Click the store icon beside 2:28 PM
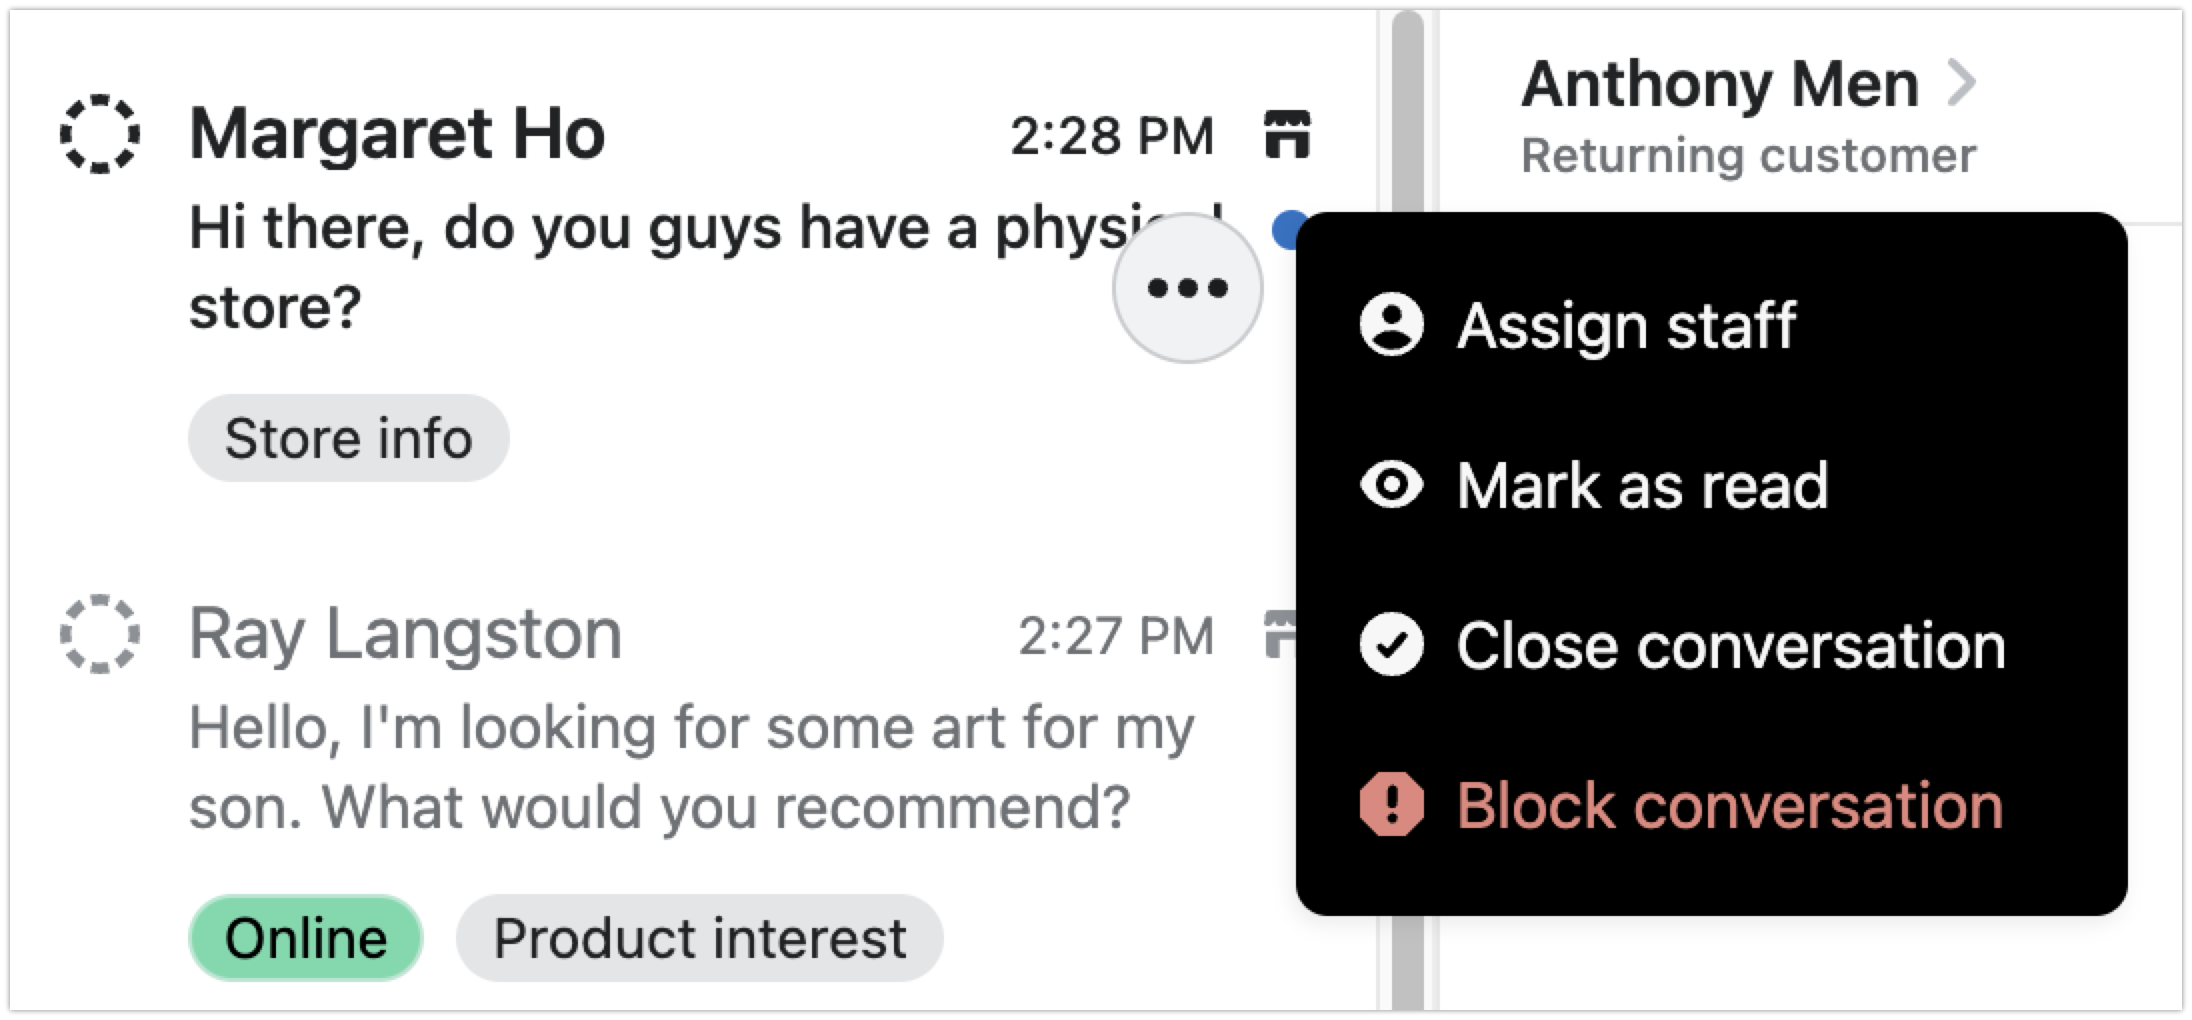The width and height of the screenshot is (2192, 1020). 1287,134
